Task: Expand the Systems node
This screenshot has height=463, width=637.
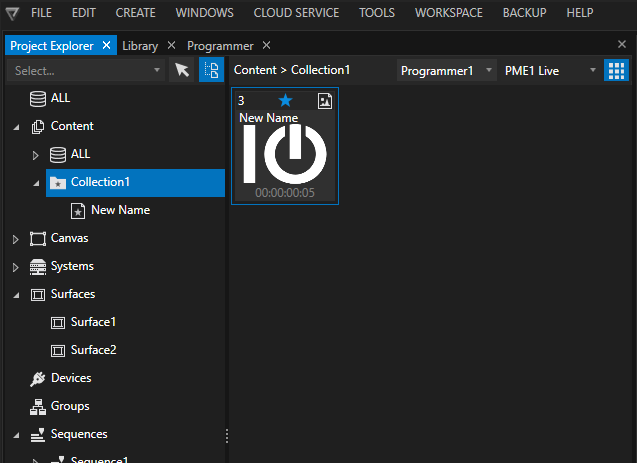Action: coord(15,267)
